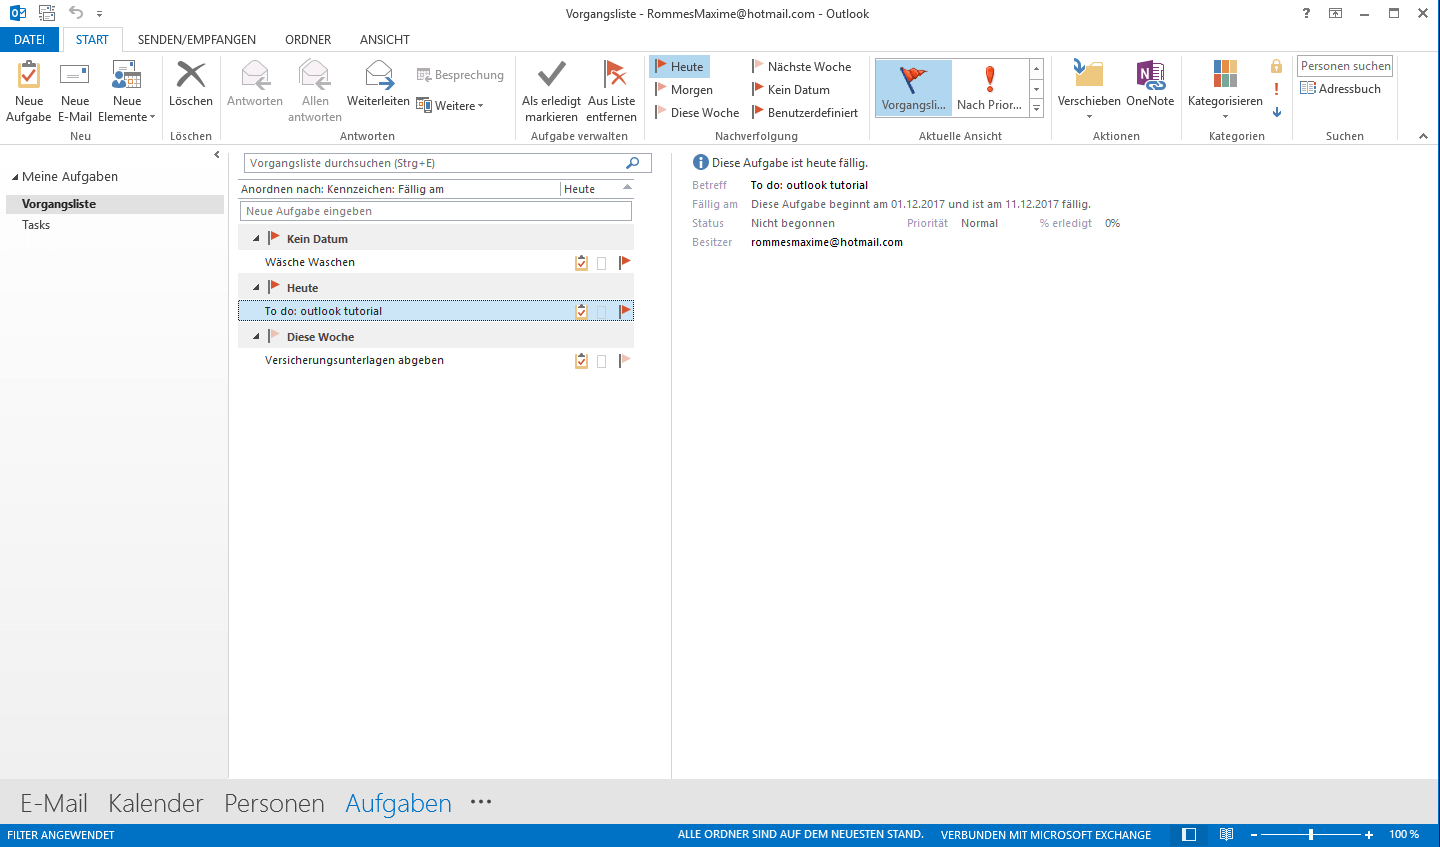Select Tasks in the folder pane
Viewport: 1440px width, 847px height.
pos(36,225)
